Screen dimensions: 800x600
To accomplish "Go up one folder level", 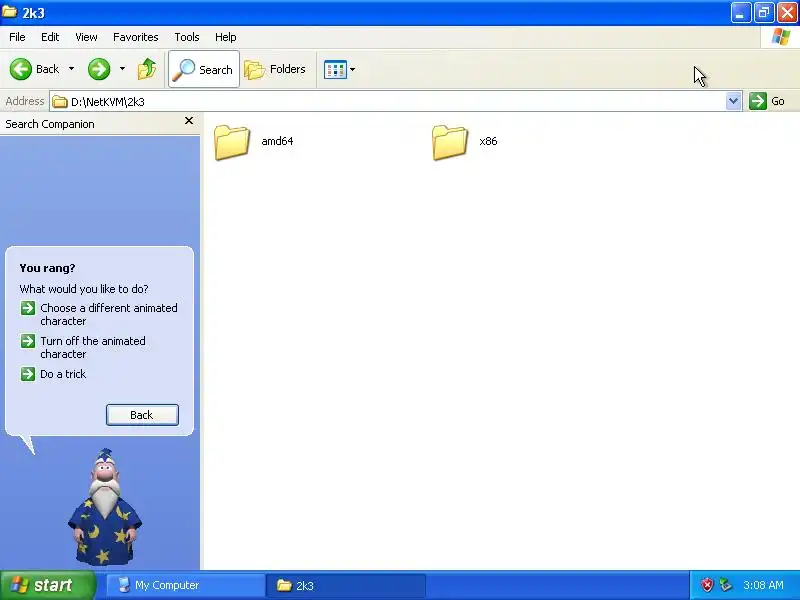I will pos(147,69).
